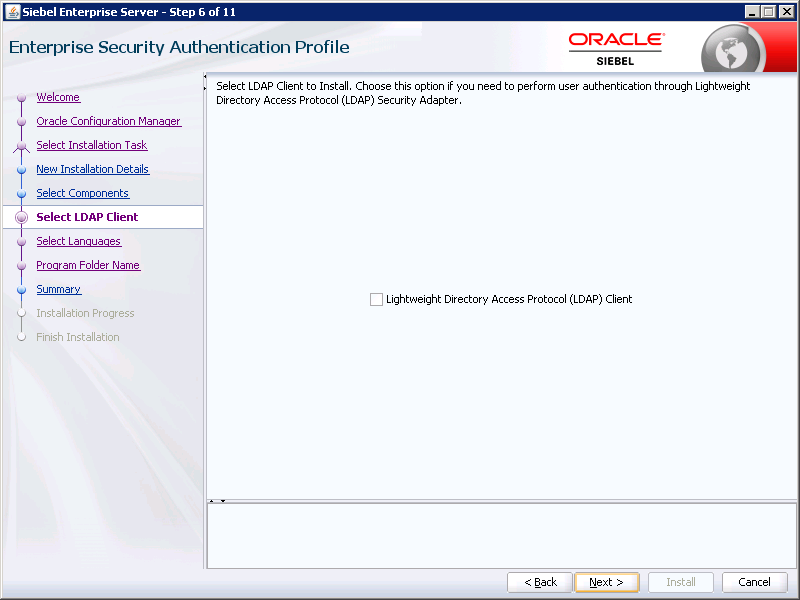The image size is (800, 600).
Task: Click the Back button
Action: [540, 582]
